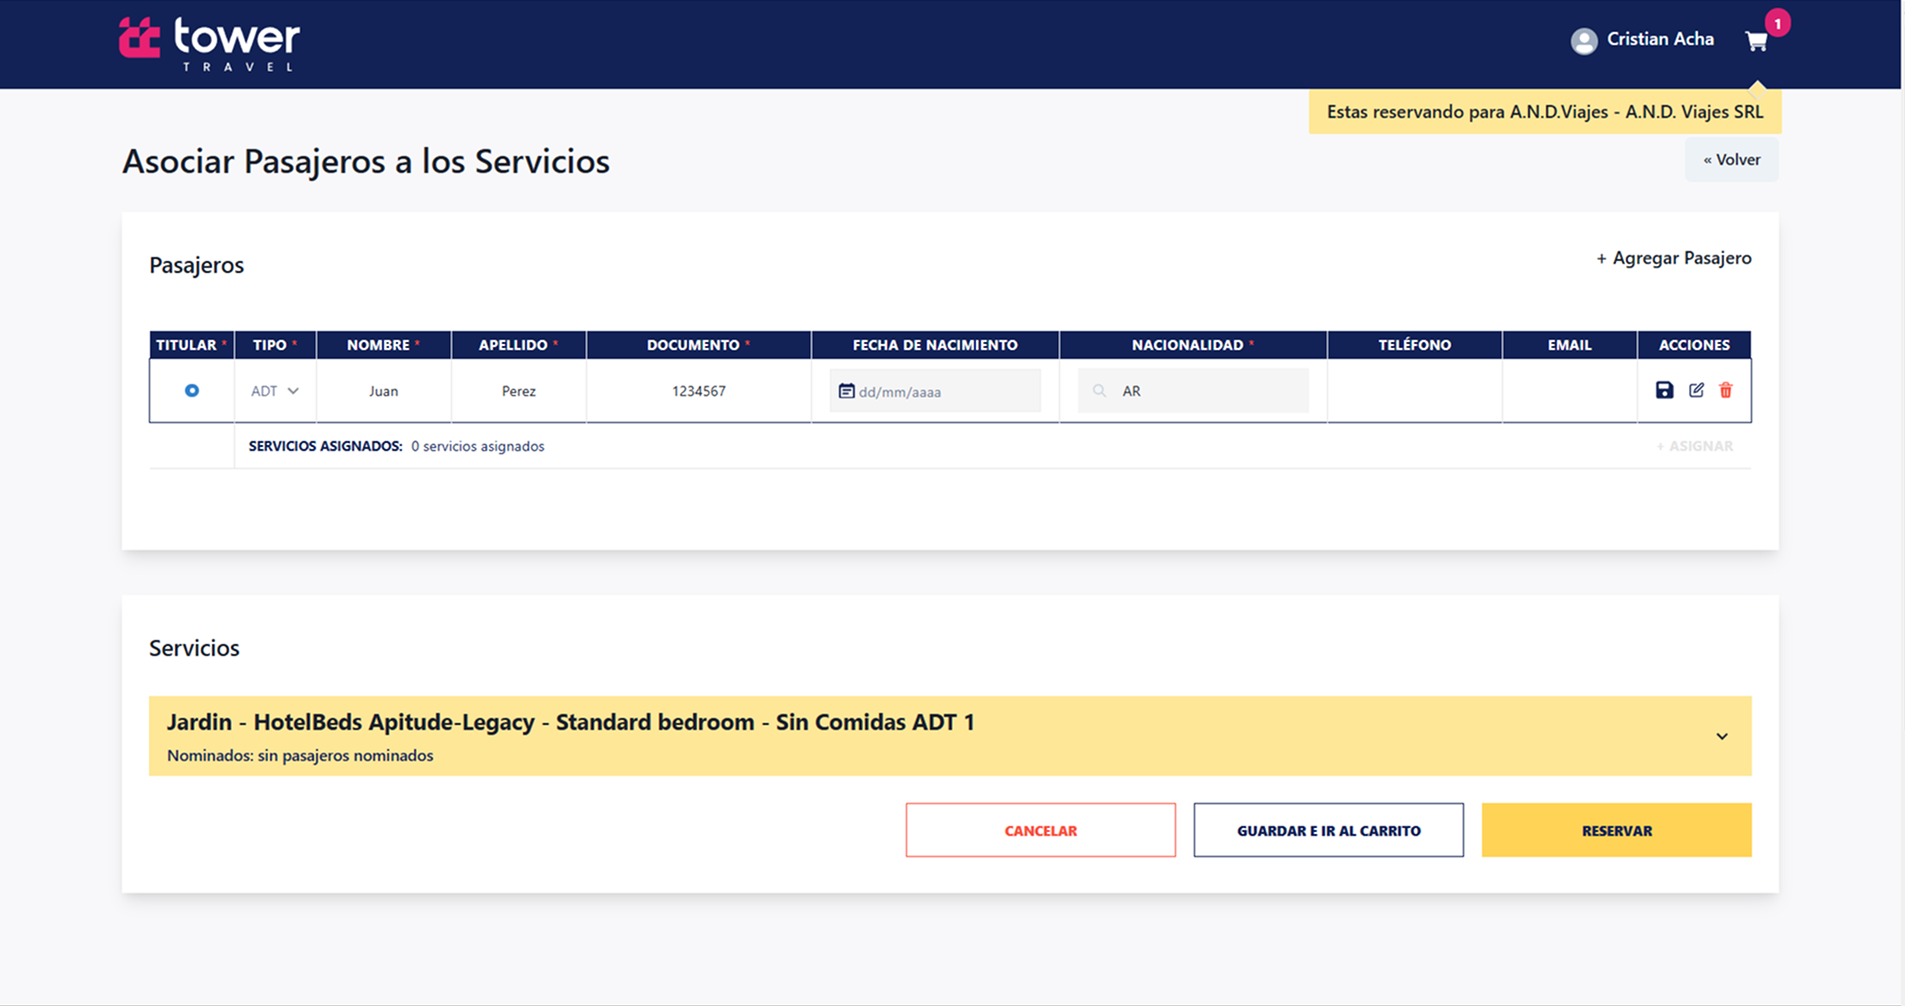Click the Jardin HotelBeds service title
This screenshot has width=1905, height=1006.
click(x=571, y=722)
